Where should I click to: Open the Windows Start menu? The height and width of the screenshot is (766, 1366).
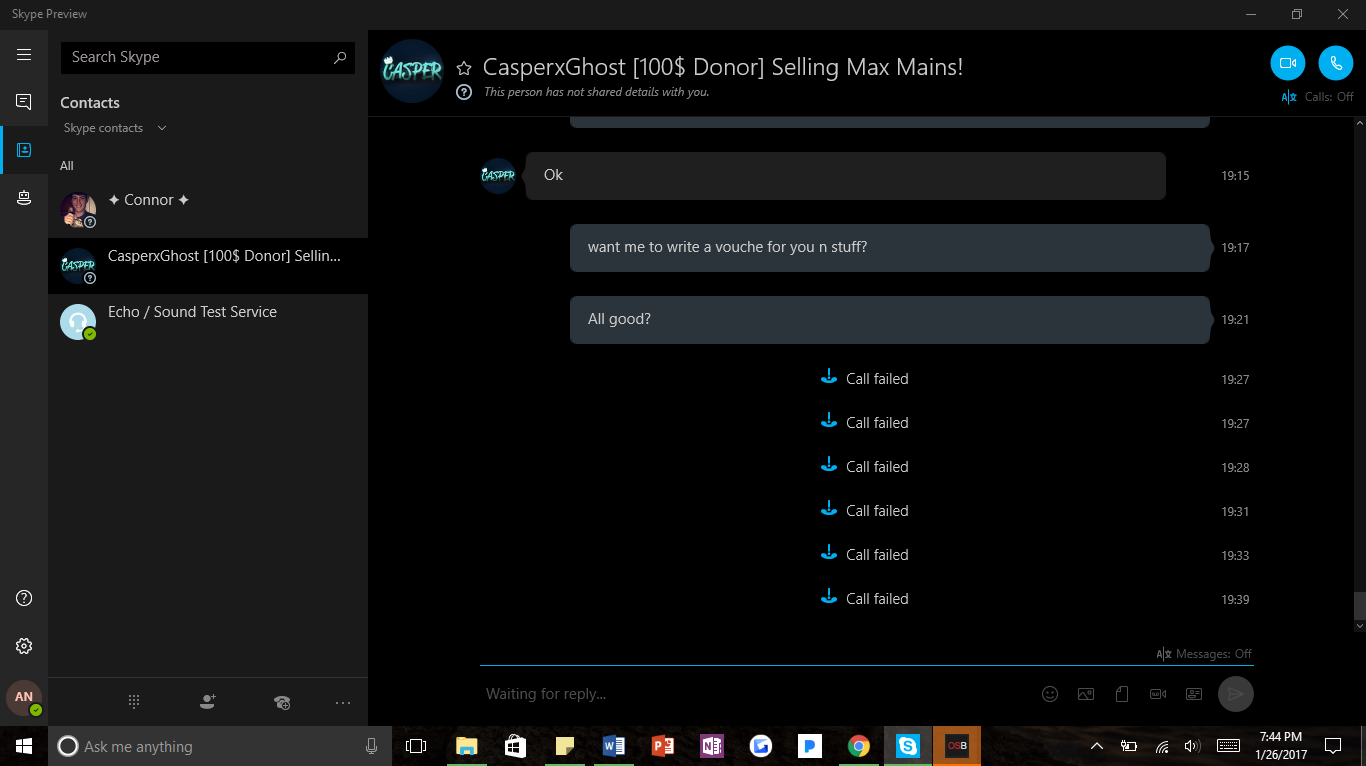coord(24,746)
